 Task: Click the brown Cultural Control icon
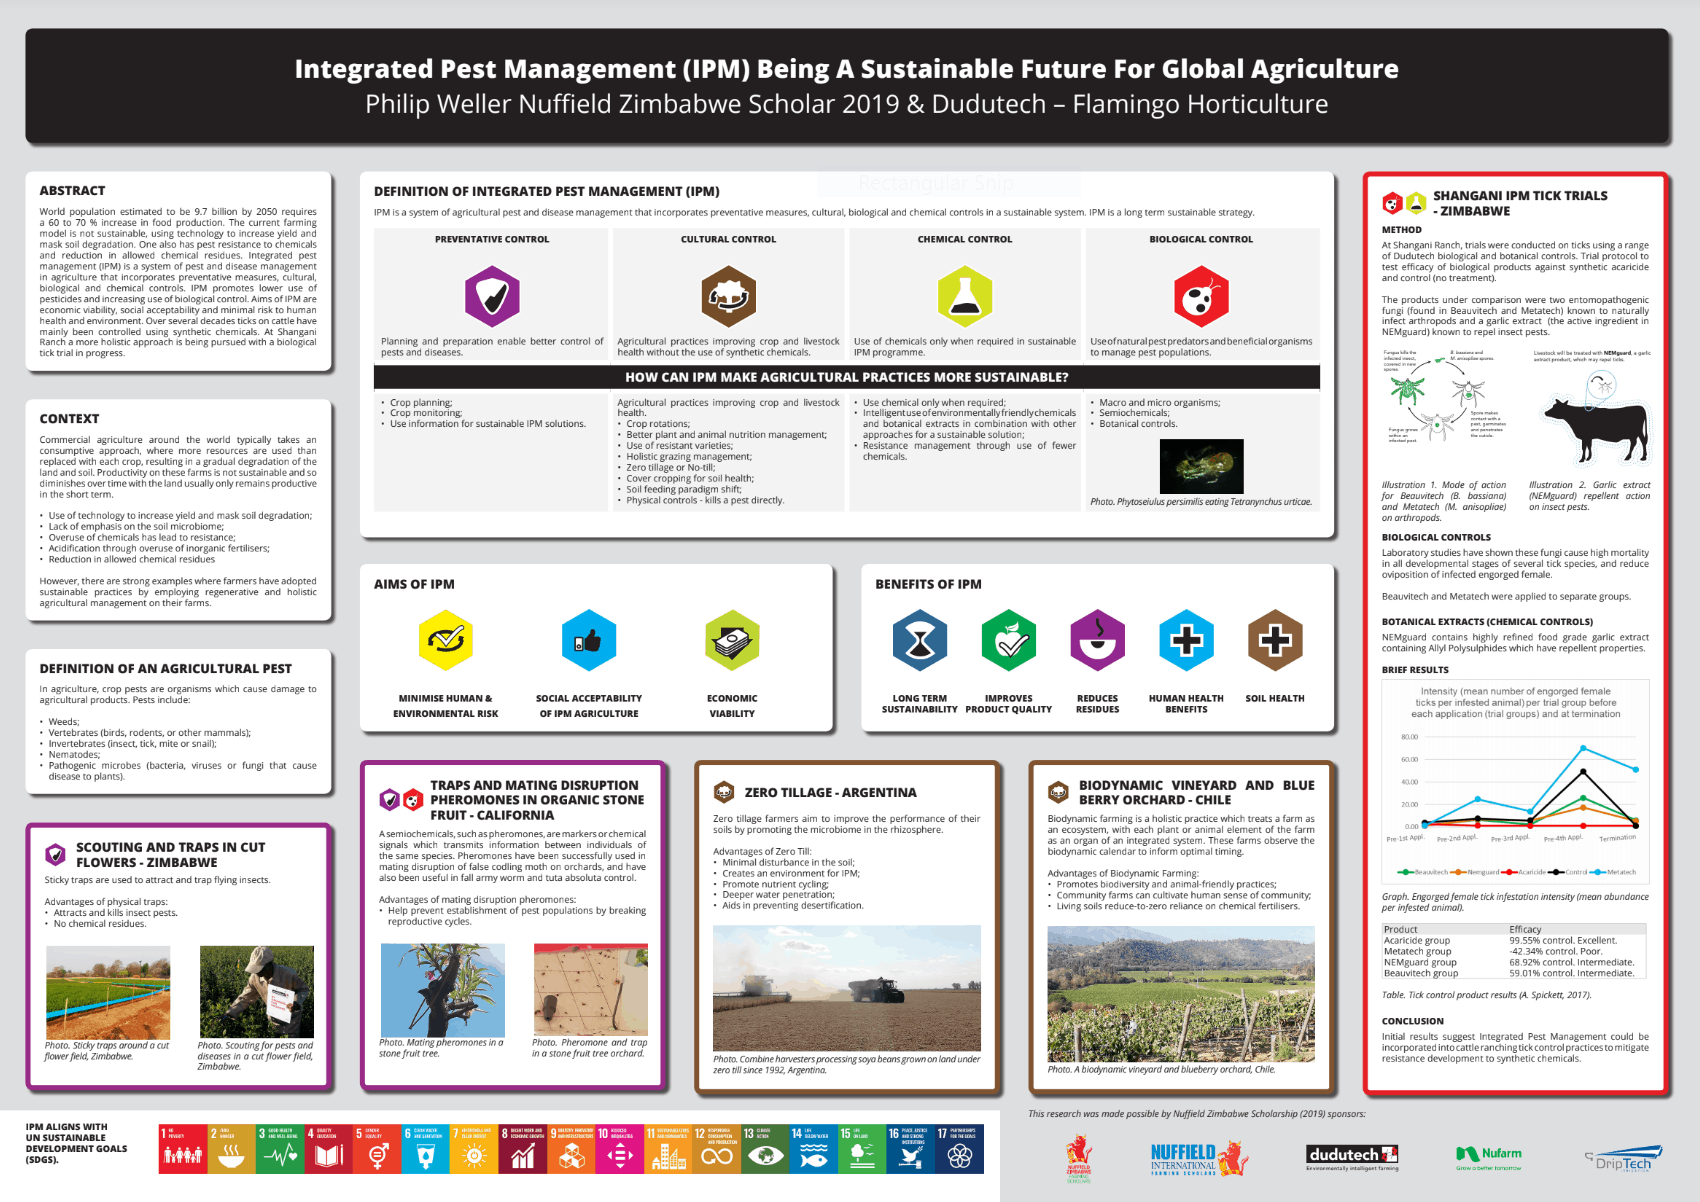pyautogui.click(x=728, y=296)
